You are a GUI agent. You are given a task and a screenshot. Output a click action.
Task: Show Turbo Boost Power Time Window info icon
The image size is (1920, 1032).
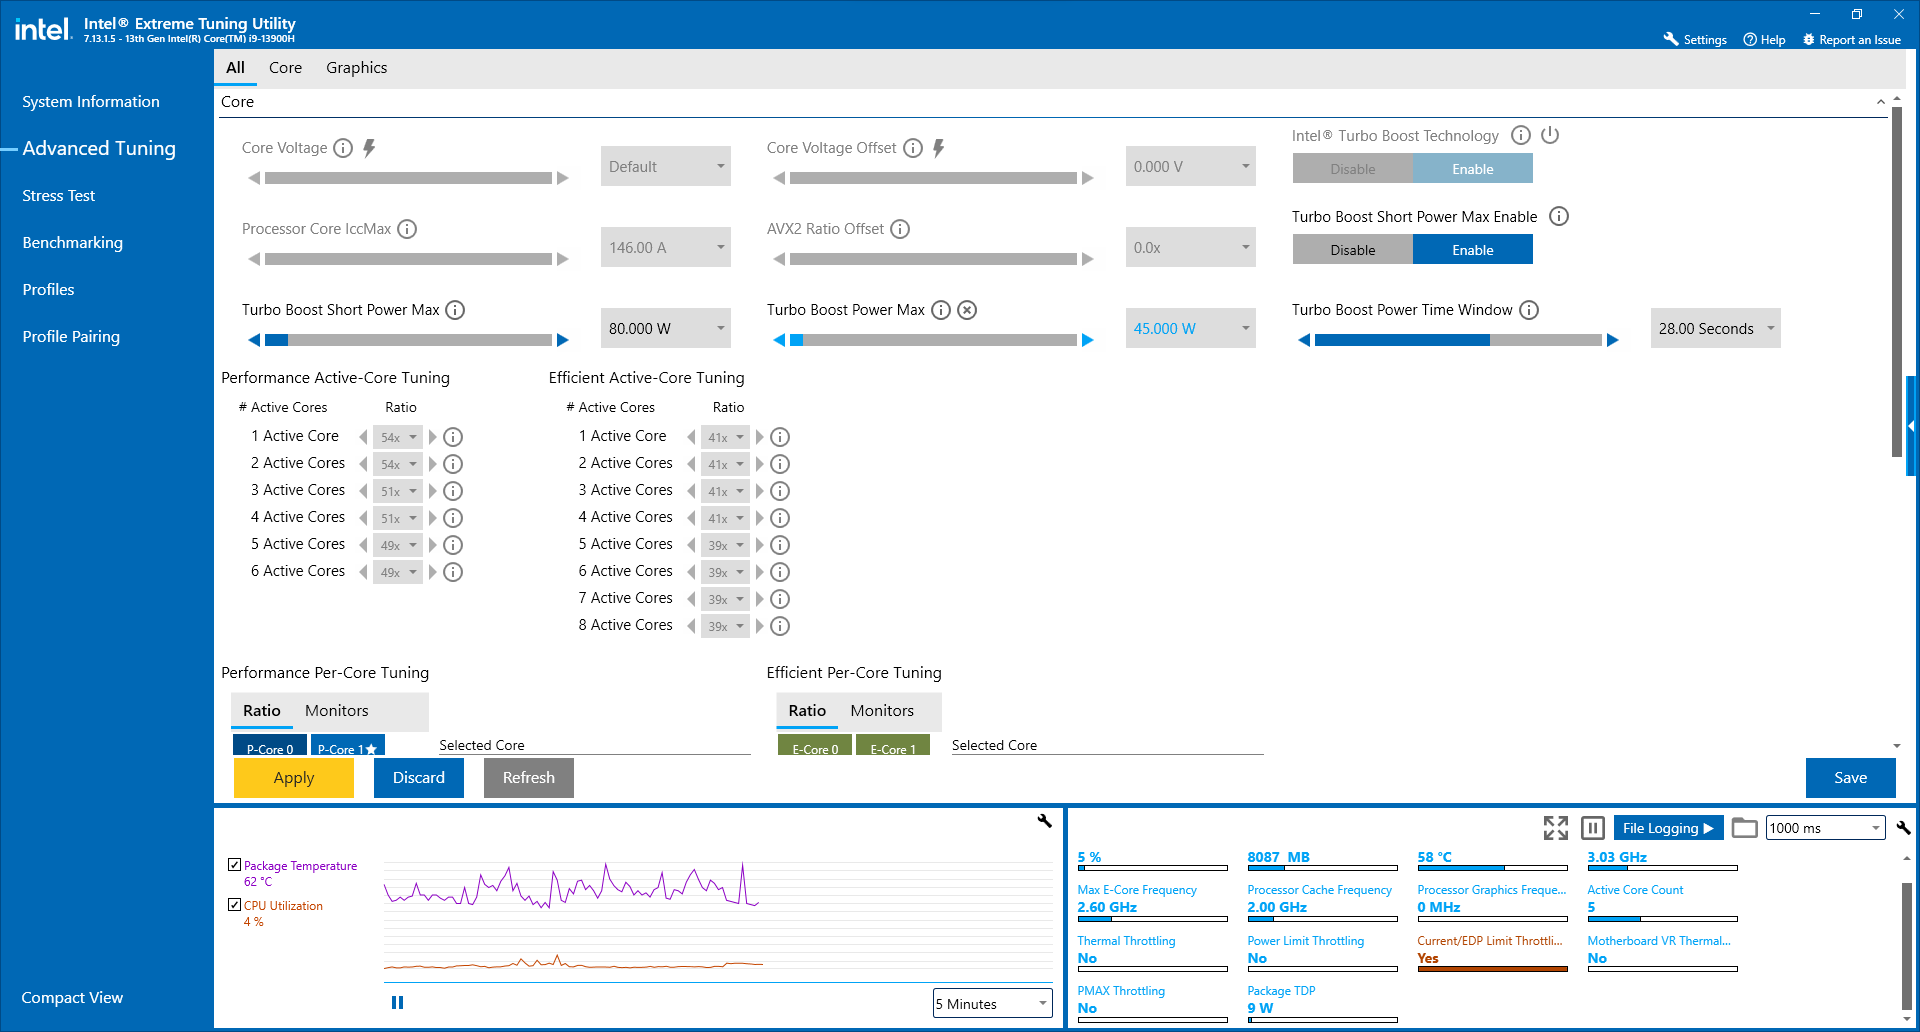pyautogui.click(x=1529, y=310)
